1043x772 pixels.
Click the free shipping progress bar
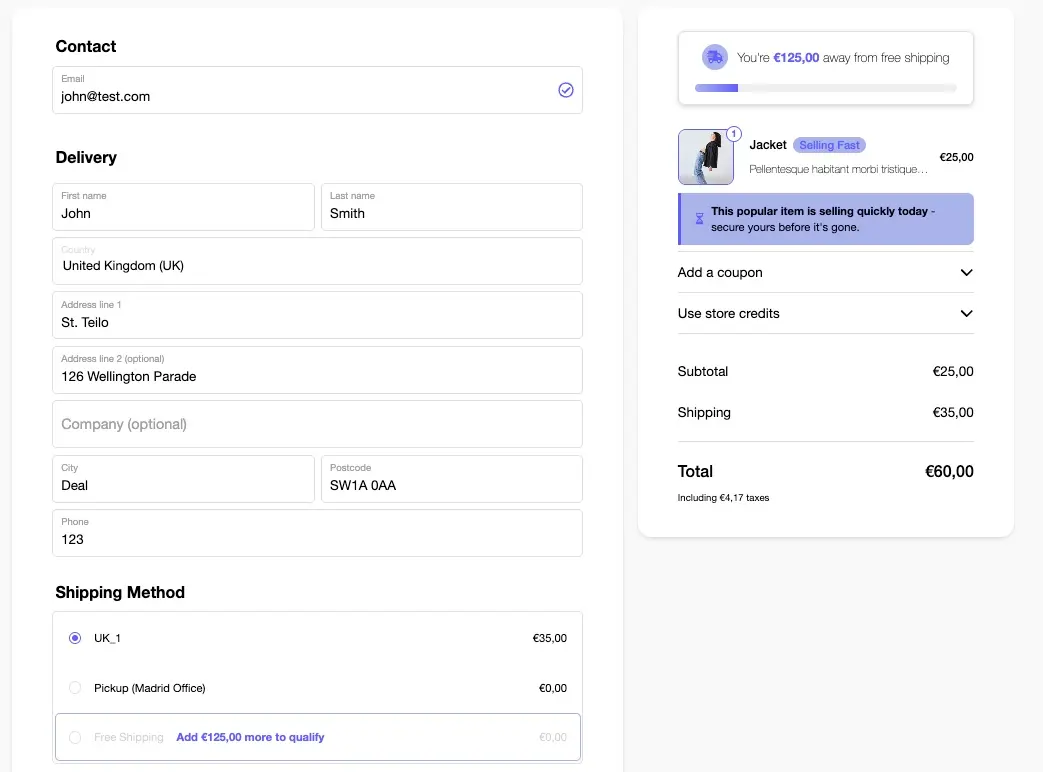coord(825,88)
